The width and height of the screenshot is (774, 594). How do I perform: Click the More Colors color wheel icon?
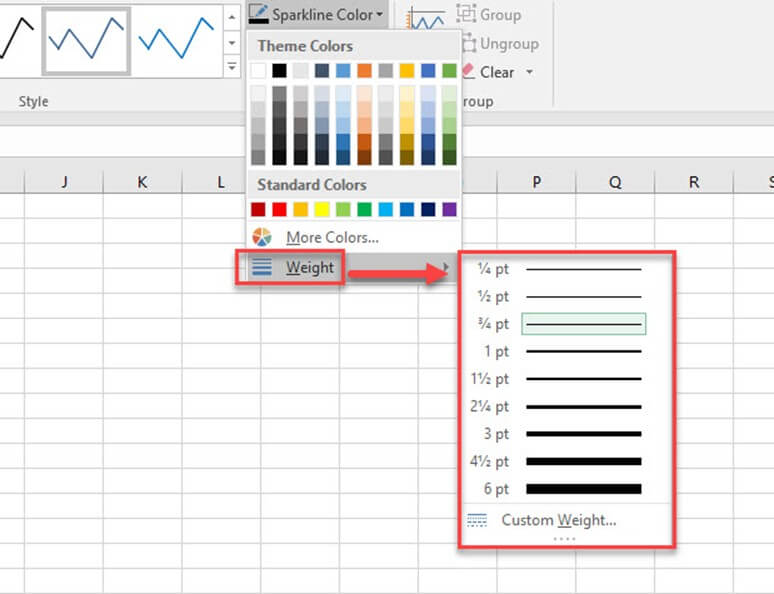click(x=262, y=238)
